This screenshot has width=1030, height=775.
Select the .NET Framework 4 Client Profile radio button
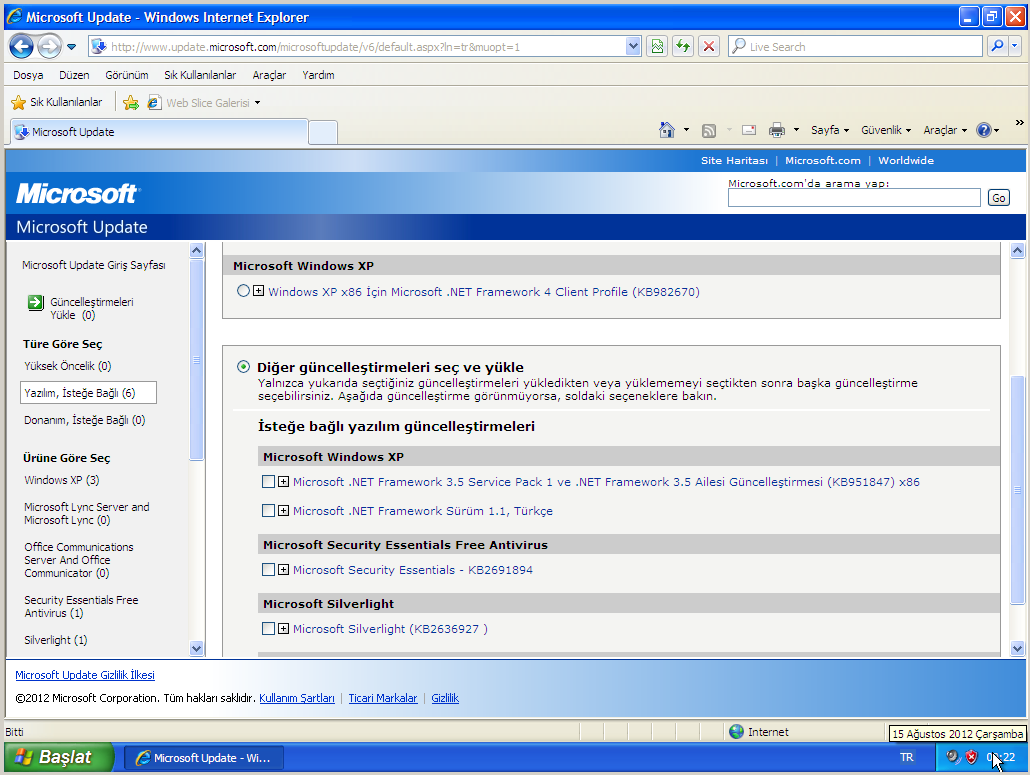point(243,290)
